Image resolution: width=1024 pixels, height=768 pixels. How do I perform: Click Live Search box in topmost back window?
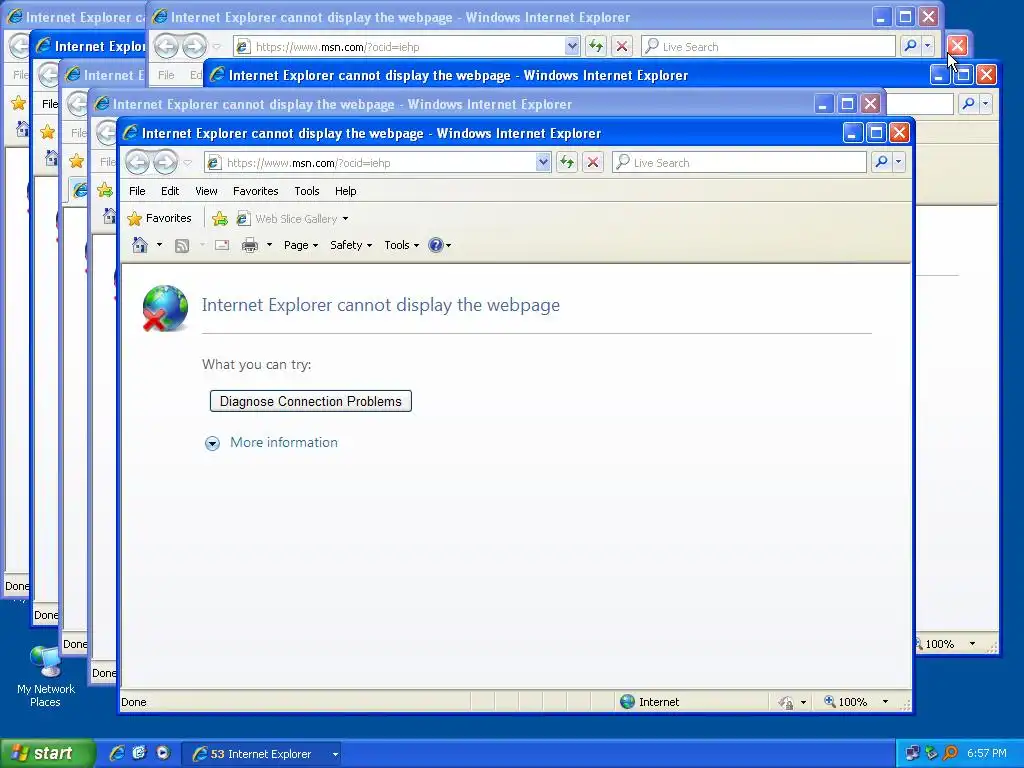(x=768, y=46)
